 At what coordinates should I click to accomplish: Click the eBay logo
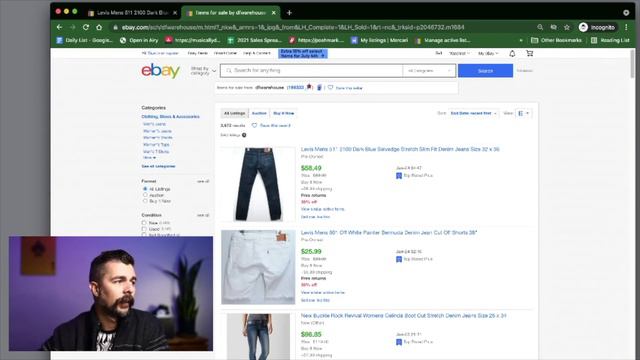click(160, 71)
